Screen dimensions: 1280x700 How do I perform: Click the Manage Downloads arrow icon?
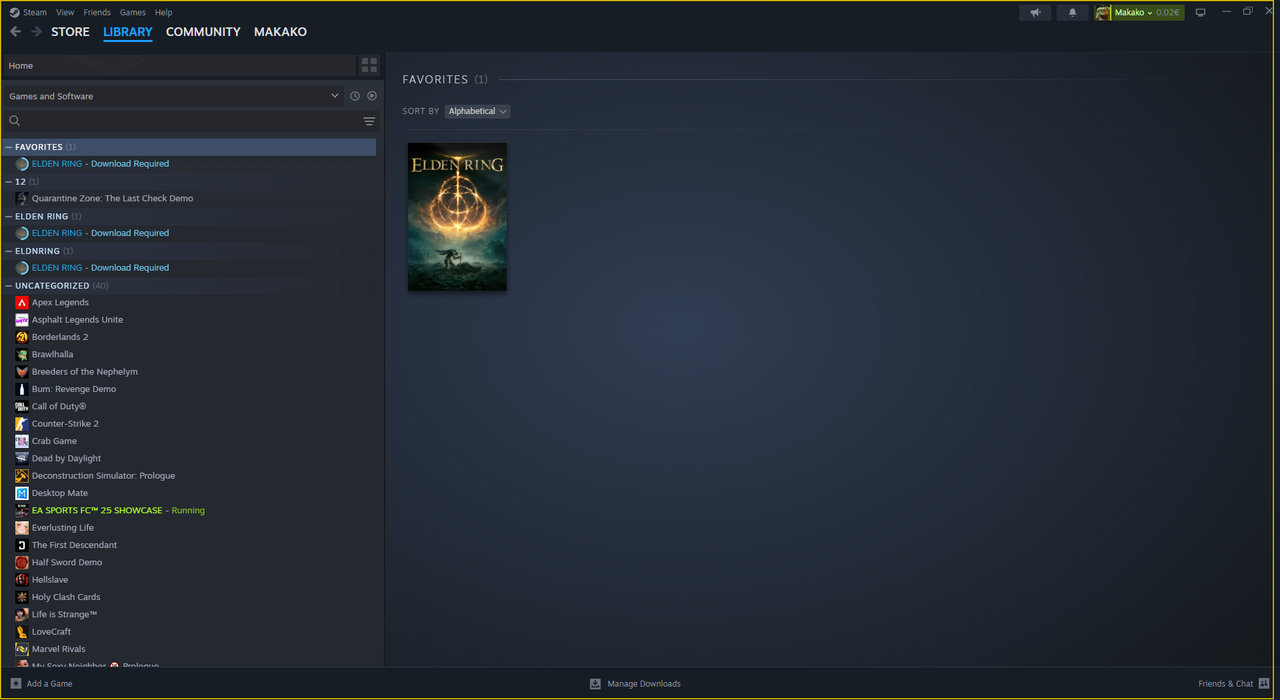click(x=595, y=684)
